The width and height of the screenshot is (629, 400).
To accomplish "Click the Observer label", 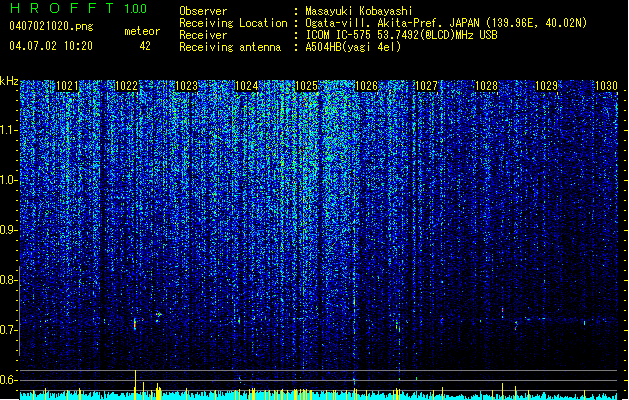I will click(203, 11).
